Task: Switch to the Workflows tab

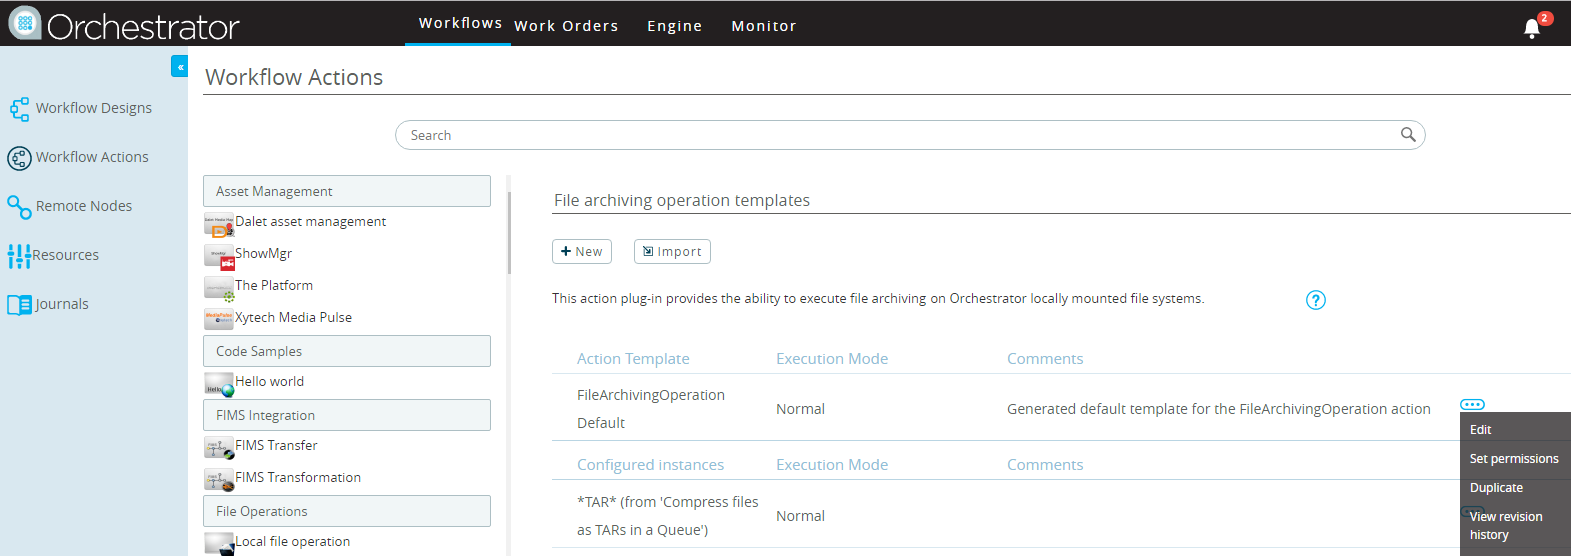Action: coord(460,23)
